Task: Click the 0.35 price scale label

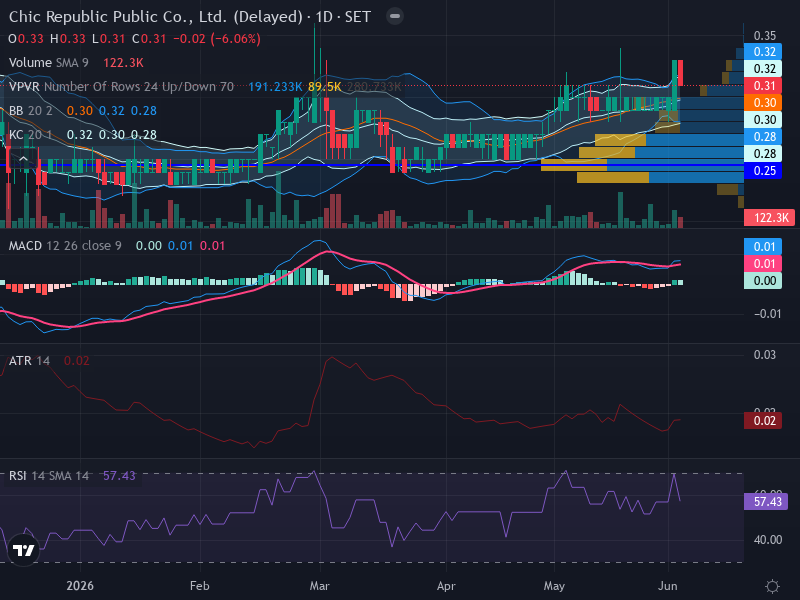Action: pyautogui.click(x=765, y=36)
